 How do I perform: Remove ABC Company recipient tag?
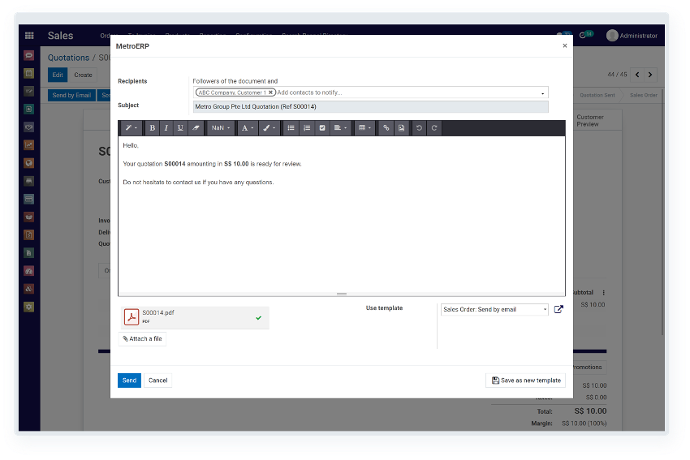point(271,92)
